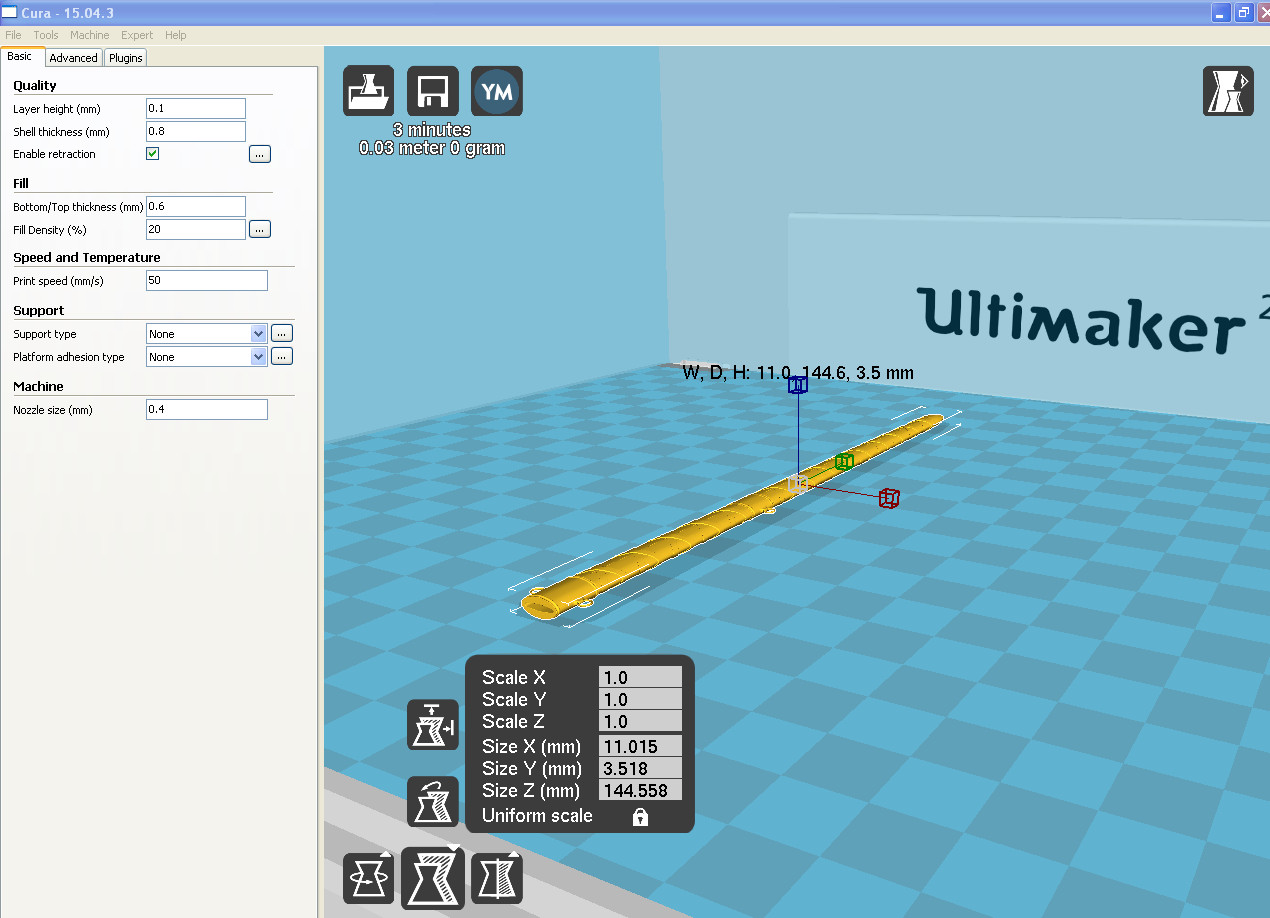
Task: Click the To max scale icon
Action: [x=433, y=725]
